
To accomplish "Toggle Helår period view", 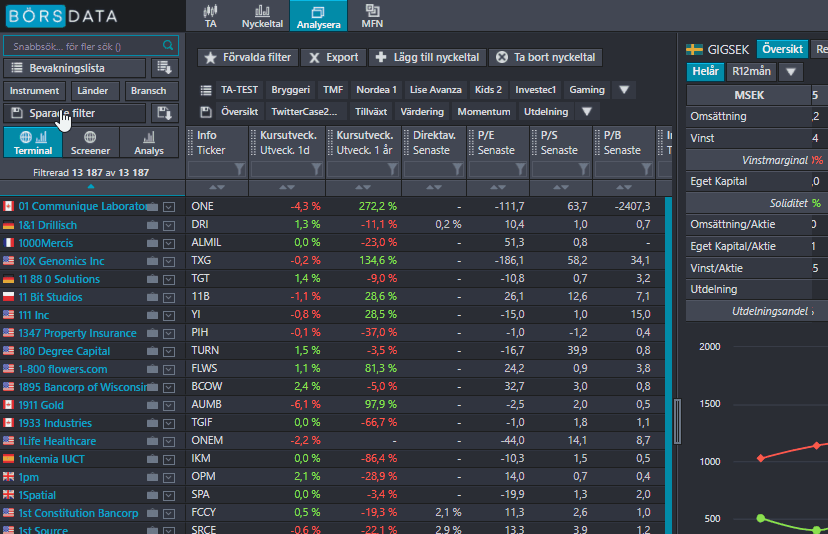I will [705, 71].
